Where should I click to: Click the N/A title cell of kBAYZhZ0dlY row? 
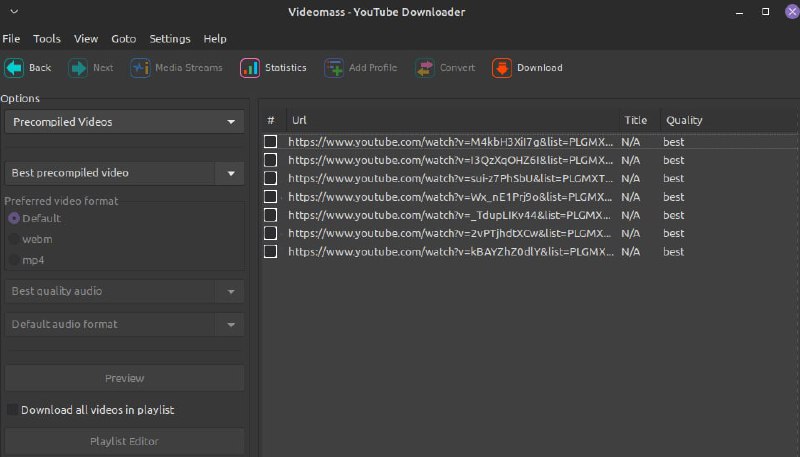click(x=631, y=252)
